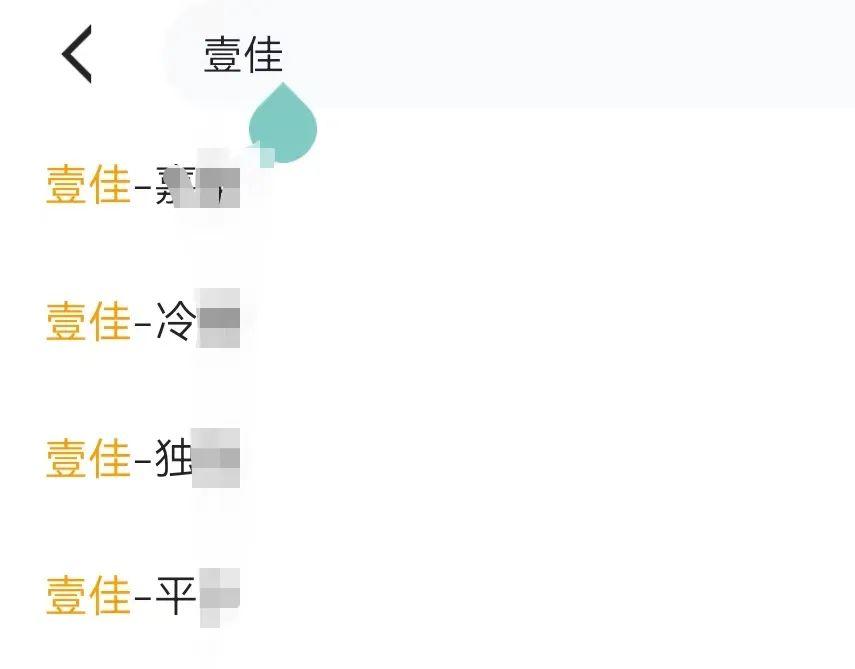Tap the back arrow icon
This screenshot has height=669, width=855.
[x=77, y=54]
